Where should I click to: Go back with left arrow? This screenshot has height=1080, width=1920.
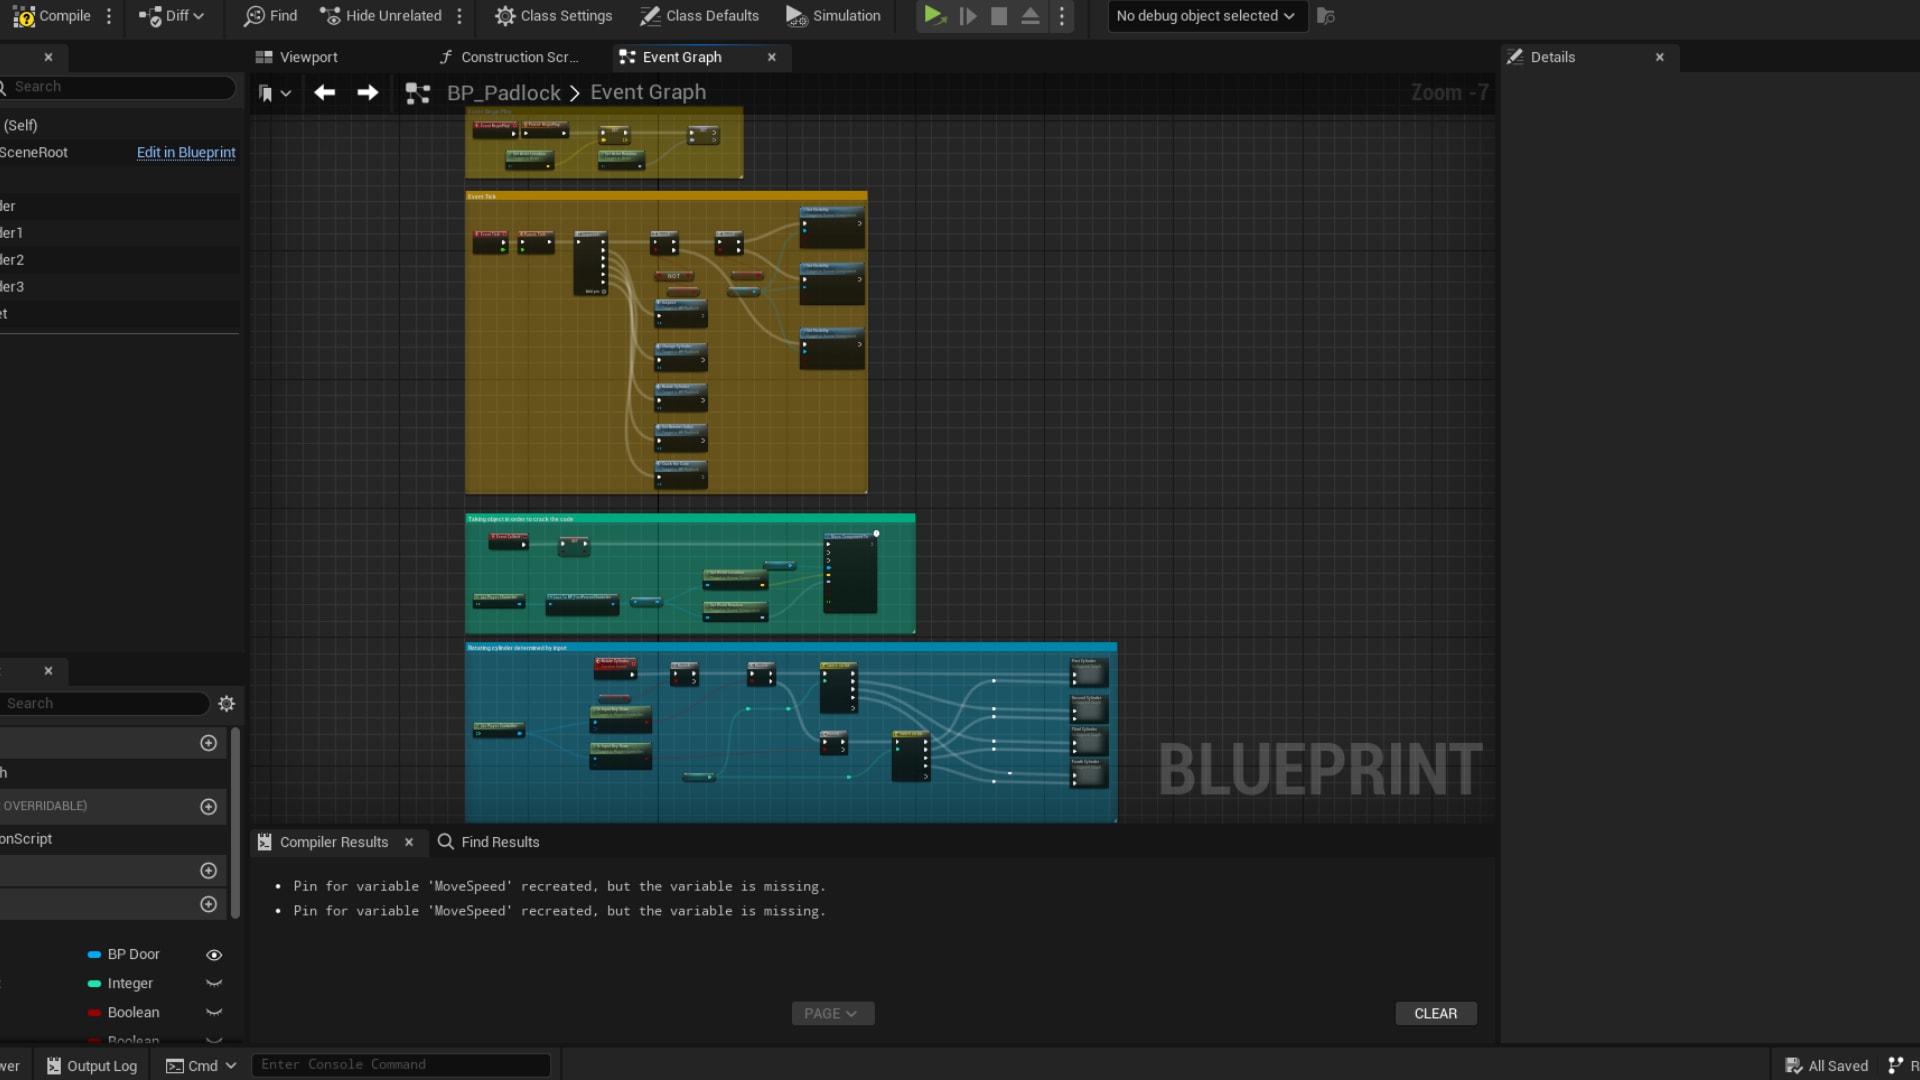pos(324,93)
